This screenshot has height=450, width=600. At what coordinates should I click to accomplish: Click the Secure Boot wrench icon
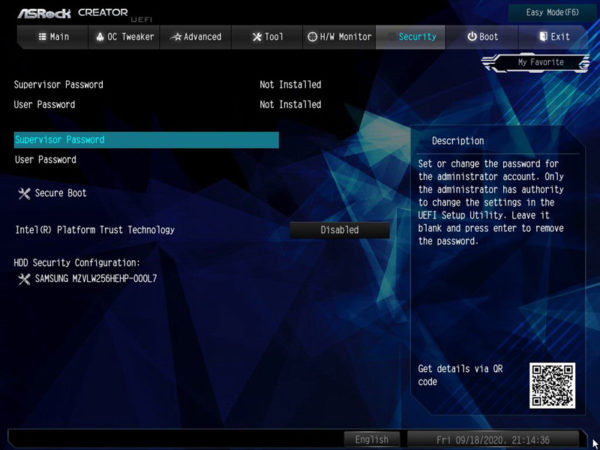pyautogui.click(x=24, y=193)
